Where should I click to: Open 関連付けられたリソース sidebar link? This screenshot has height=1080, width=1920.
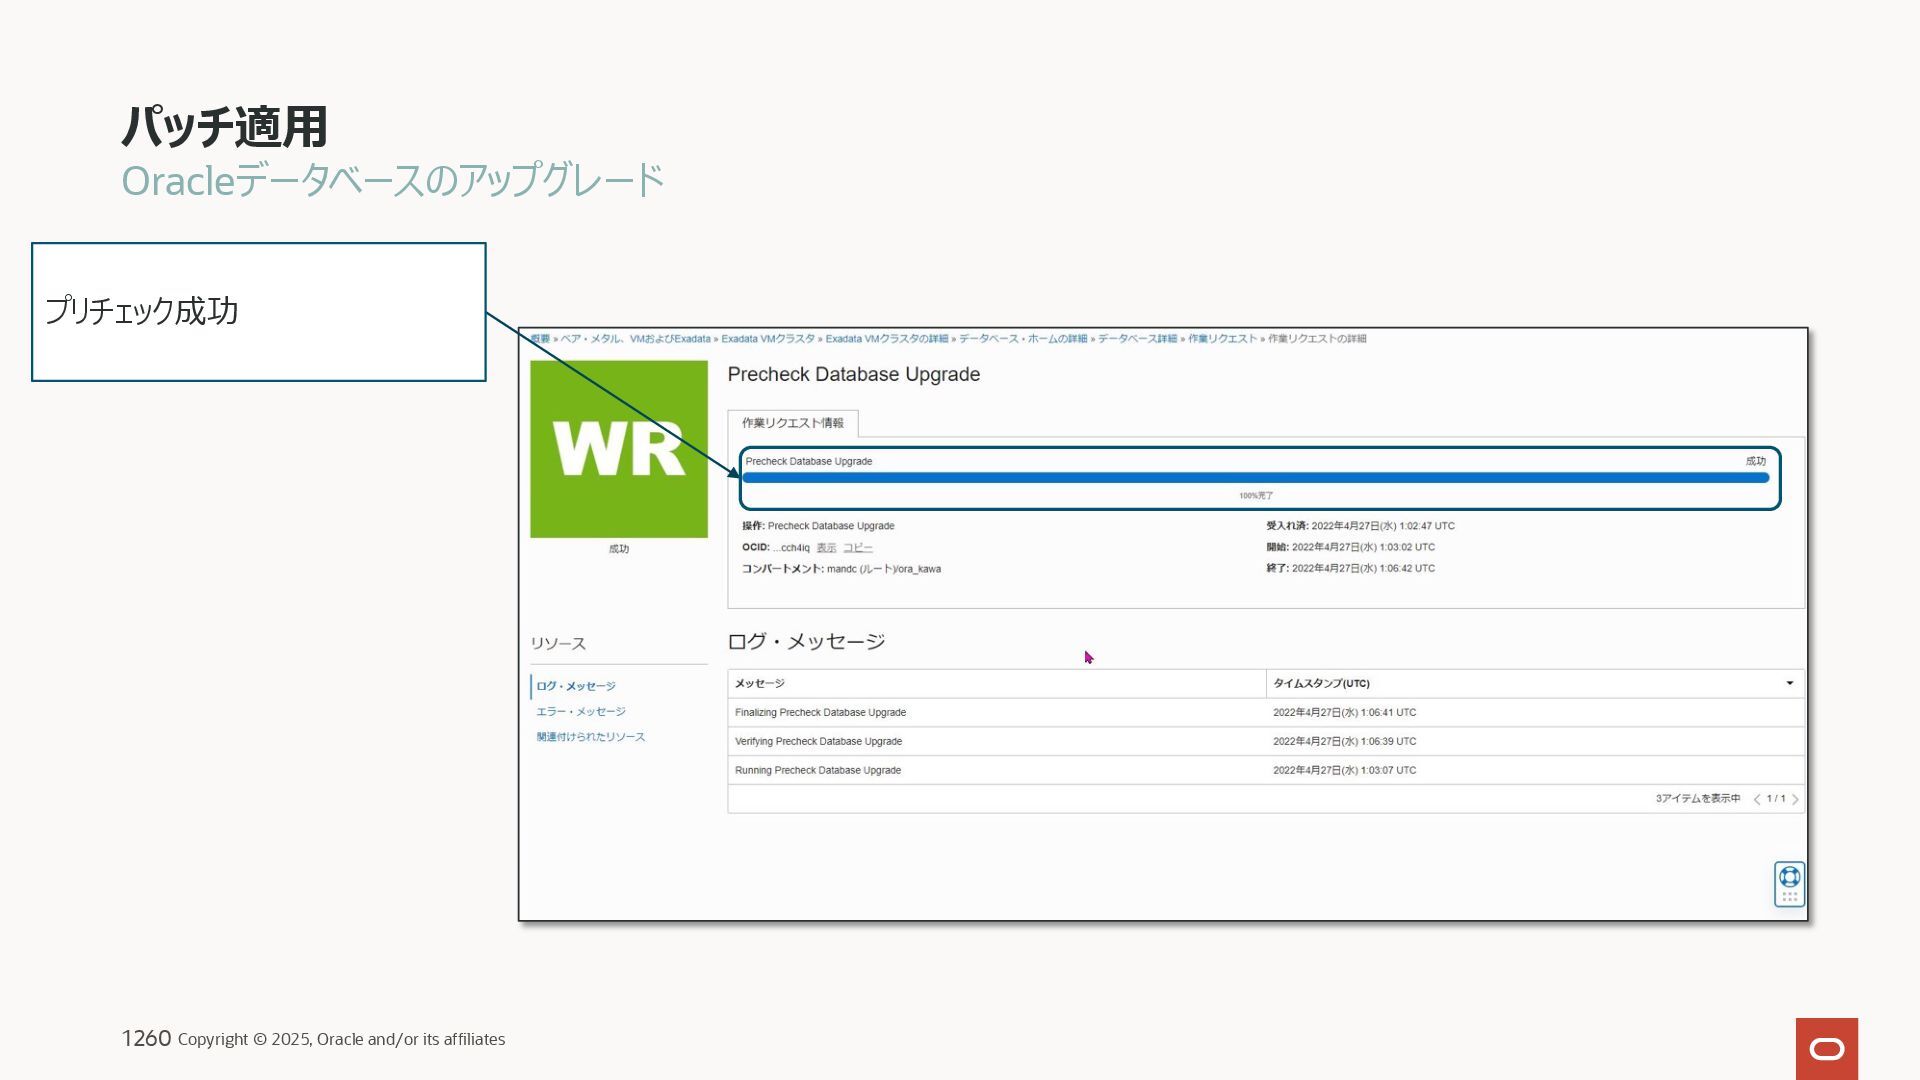[x=590, y=737]
